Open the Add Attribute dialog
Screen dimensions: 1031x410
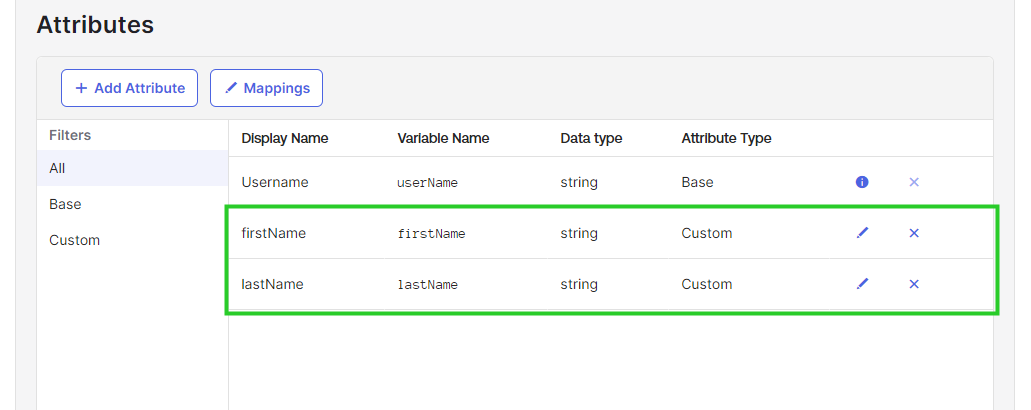(x=130, y=88)
